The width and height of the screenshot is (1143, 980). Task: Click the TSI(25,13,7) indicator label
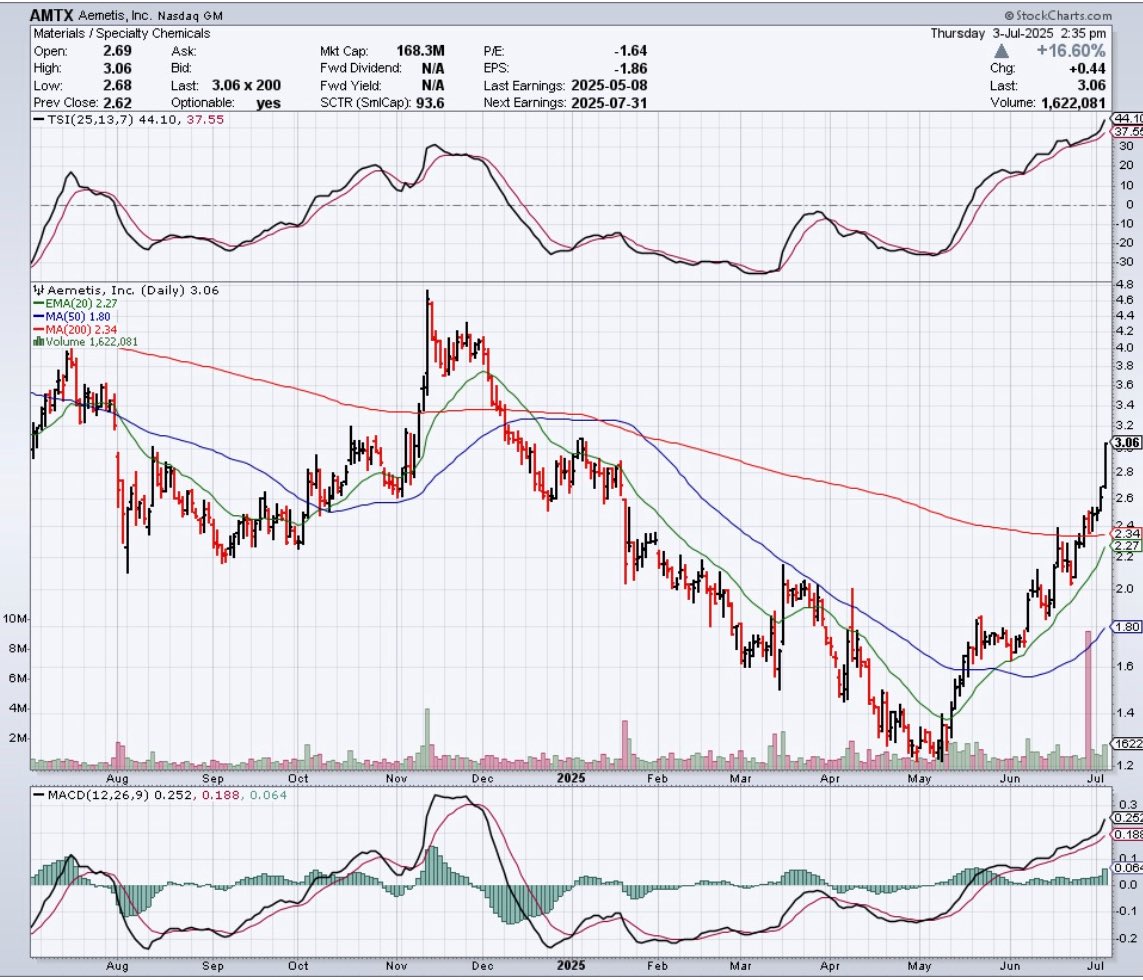(x=90, y=120)
